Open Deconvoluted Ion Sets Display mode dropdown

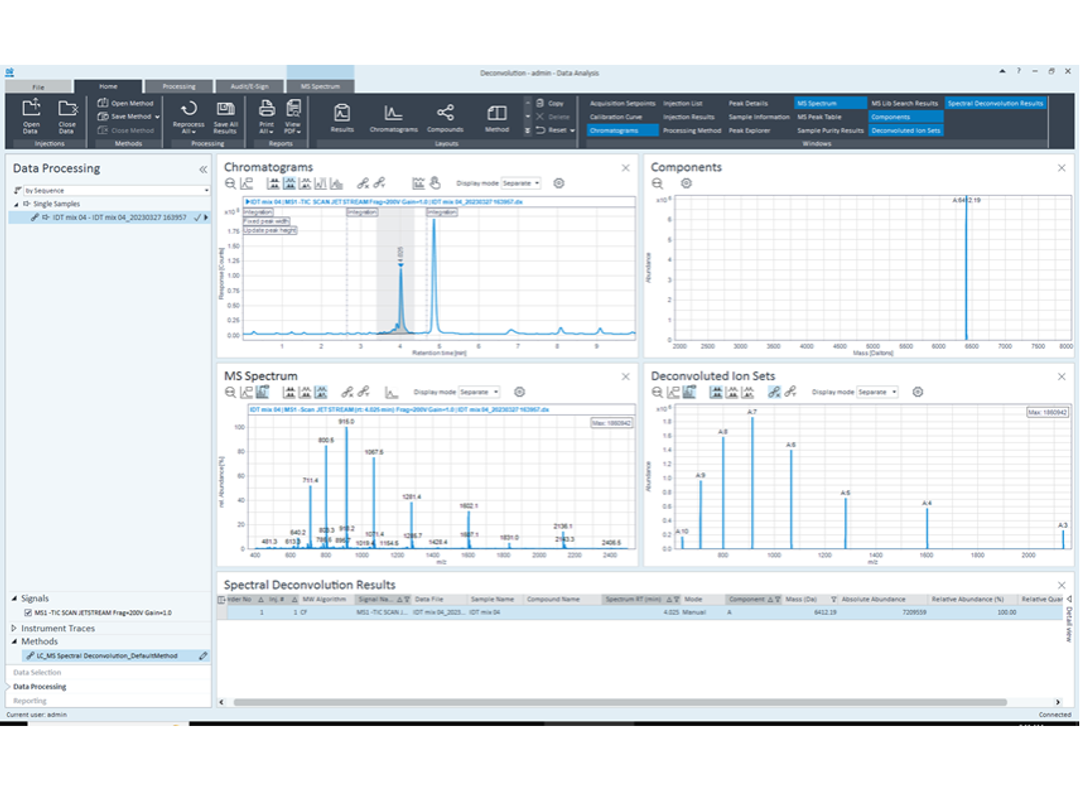coord(878,392)
